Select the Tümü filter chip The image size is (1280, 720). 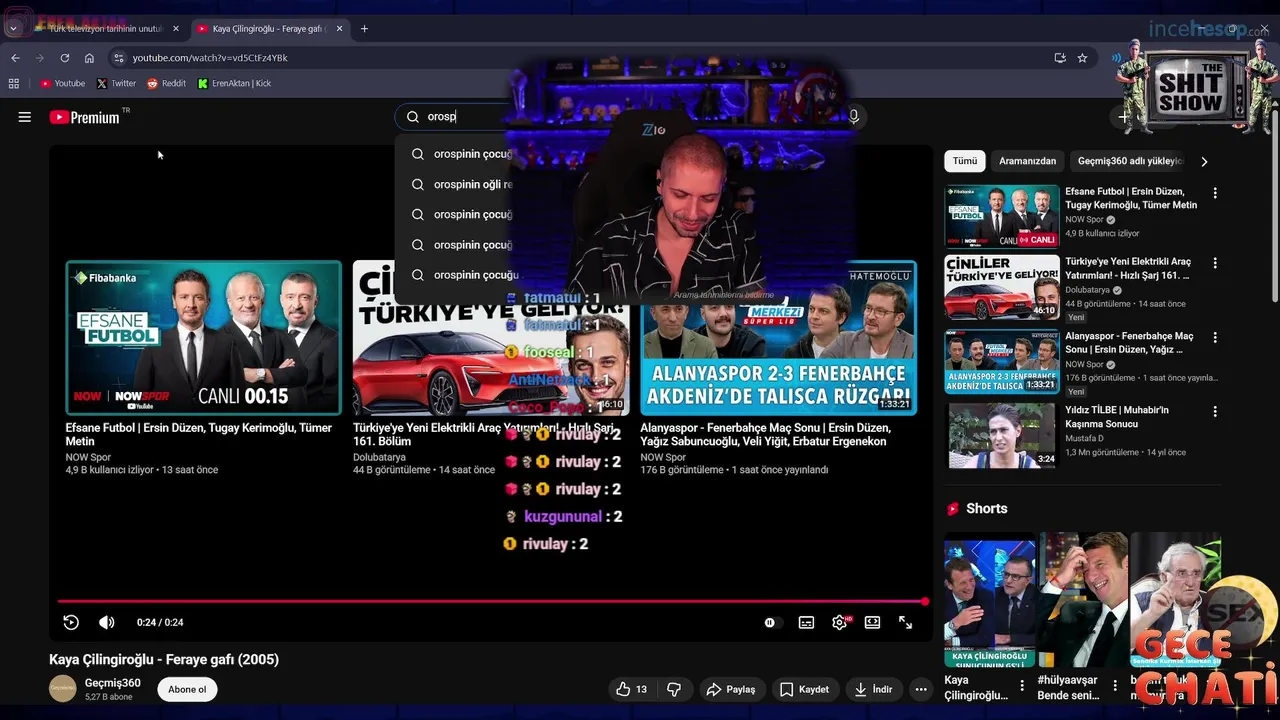(965, 161)
